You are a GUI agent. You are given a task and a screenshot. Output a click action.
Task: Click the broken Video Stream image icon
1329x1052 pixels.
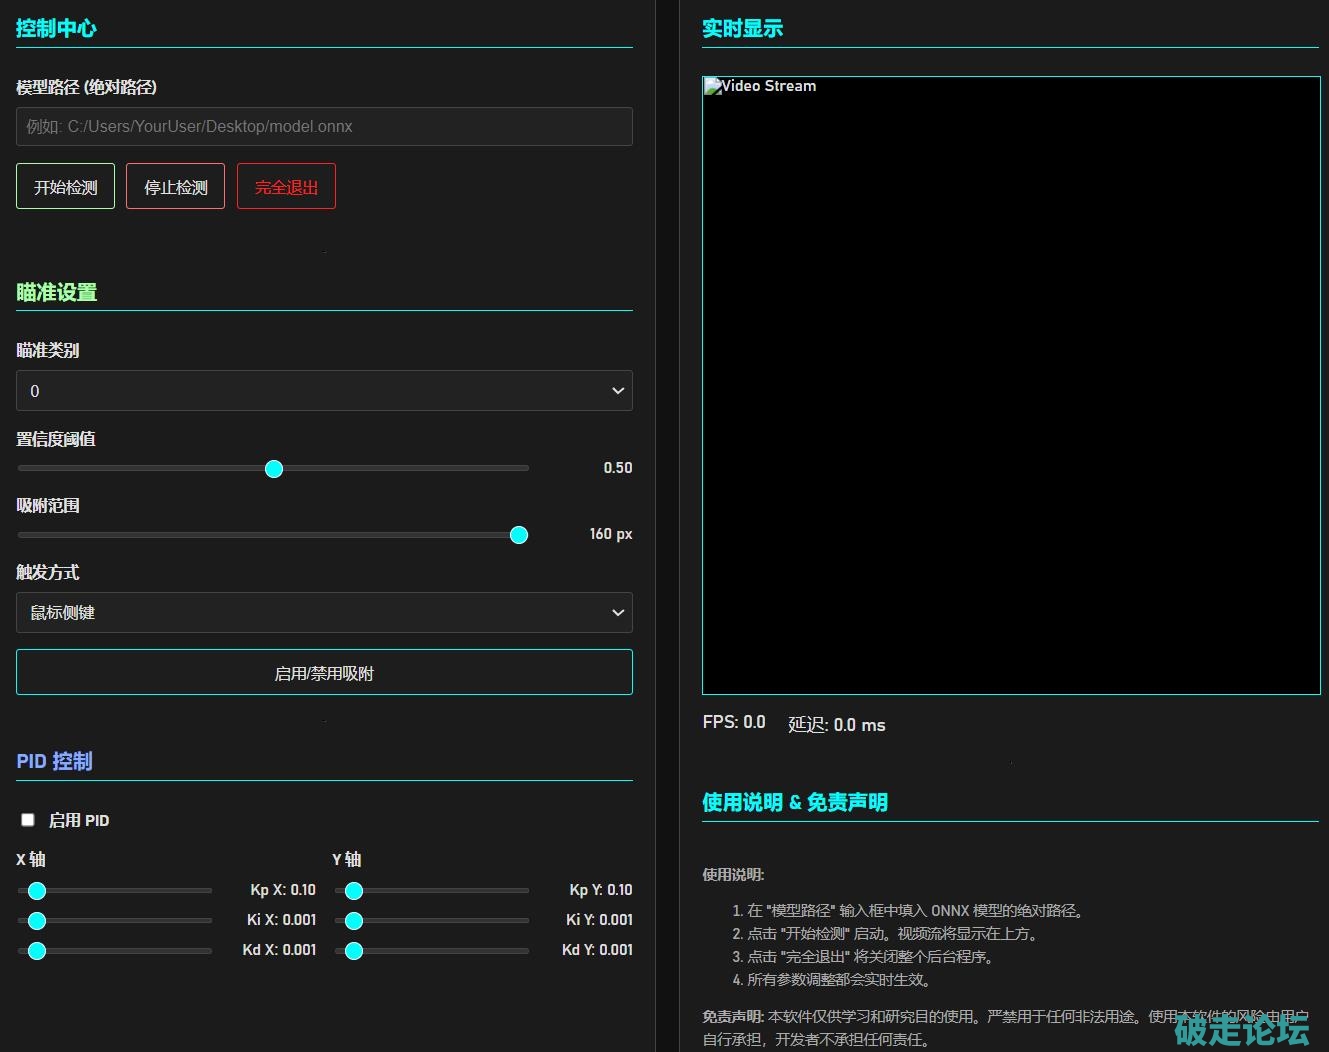pos(713,86)
